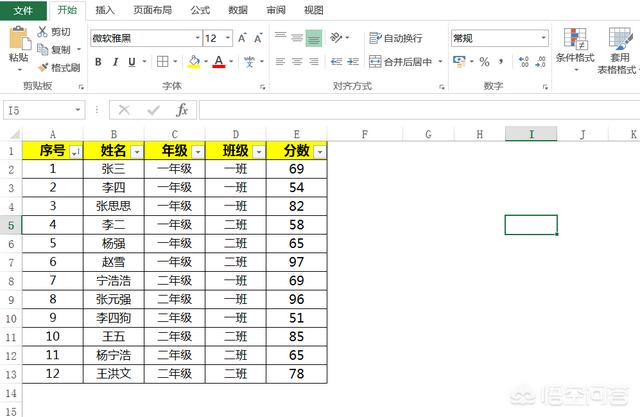Click the score cell 97
640x417 pixels.
297,262
